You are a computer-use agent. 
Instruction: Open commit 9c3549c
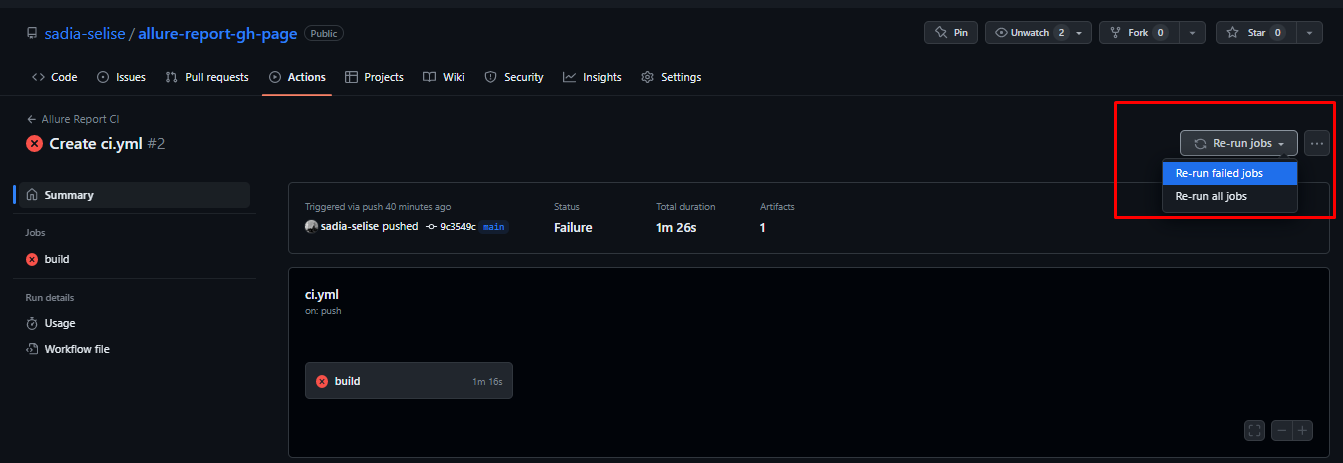click(x=457, y=227)
